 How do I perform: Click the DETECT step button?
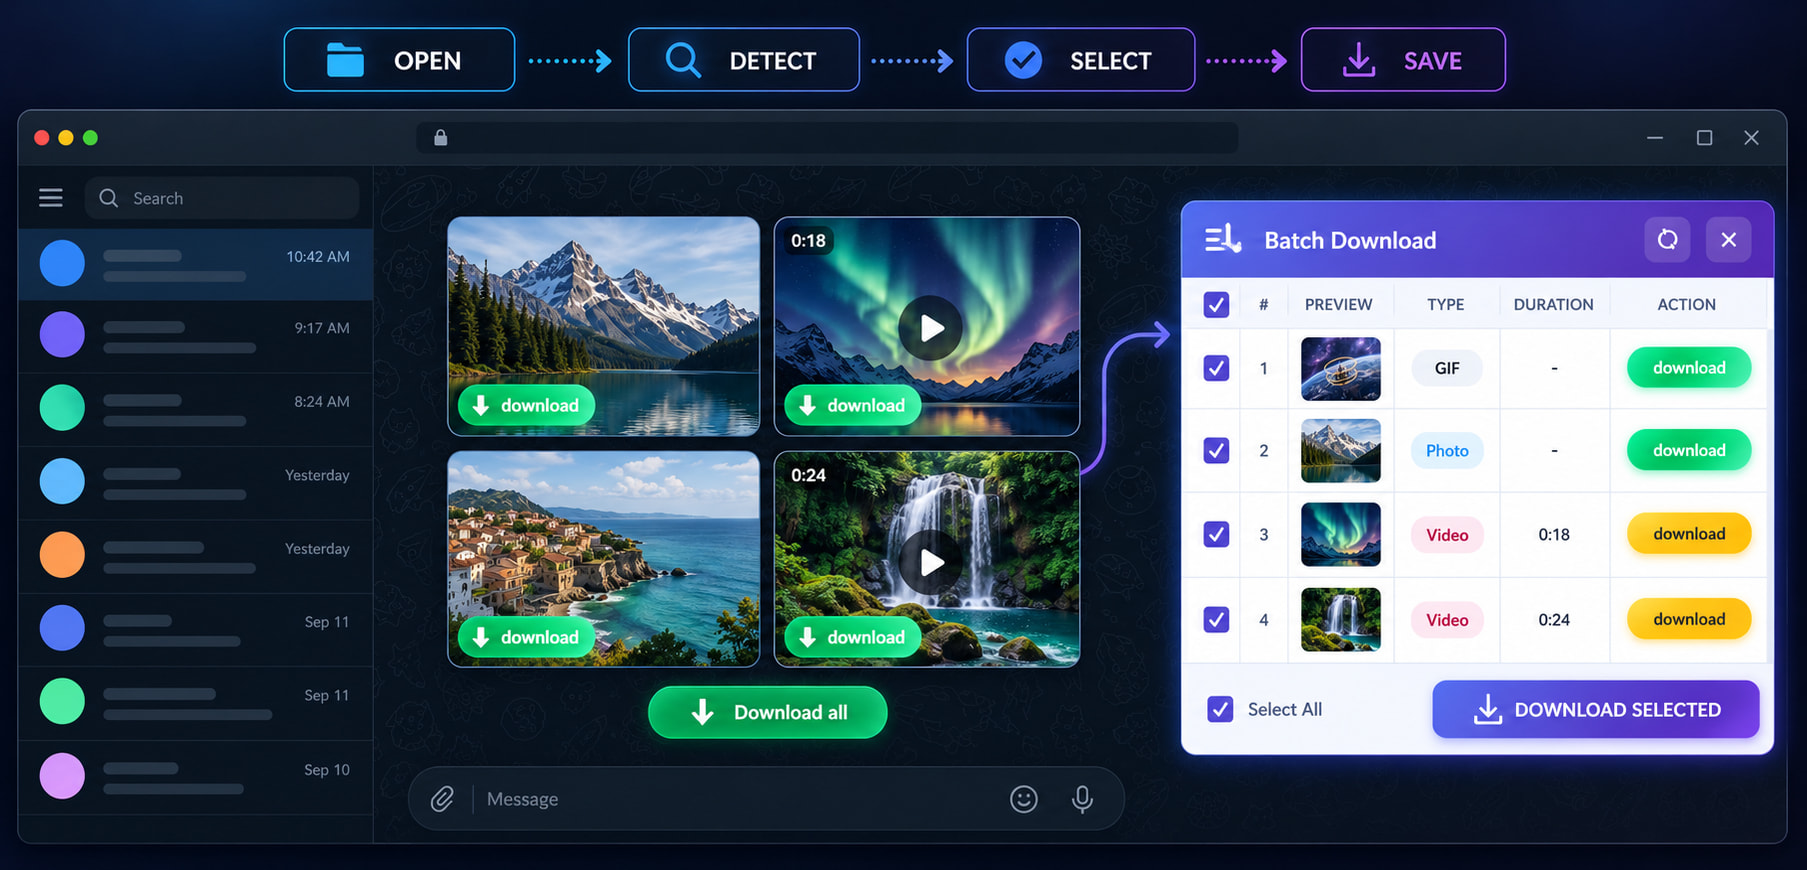(x=743, y=60)
